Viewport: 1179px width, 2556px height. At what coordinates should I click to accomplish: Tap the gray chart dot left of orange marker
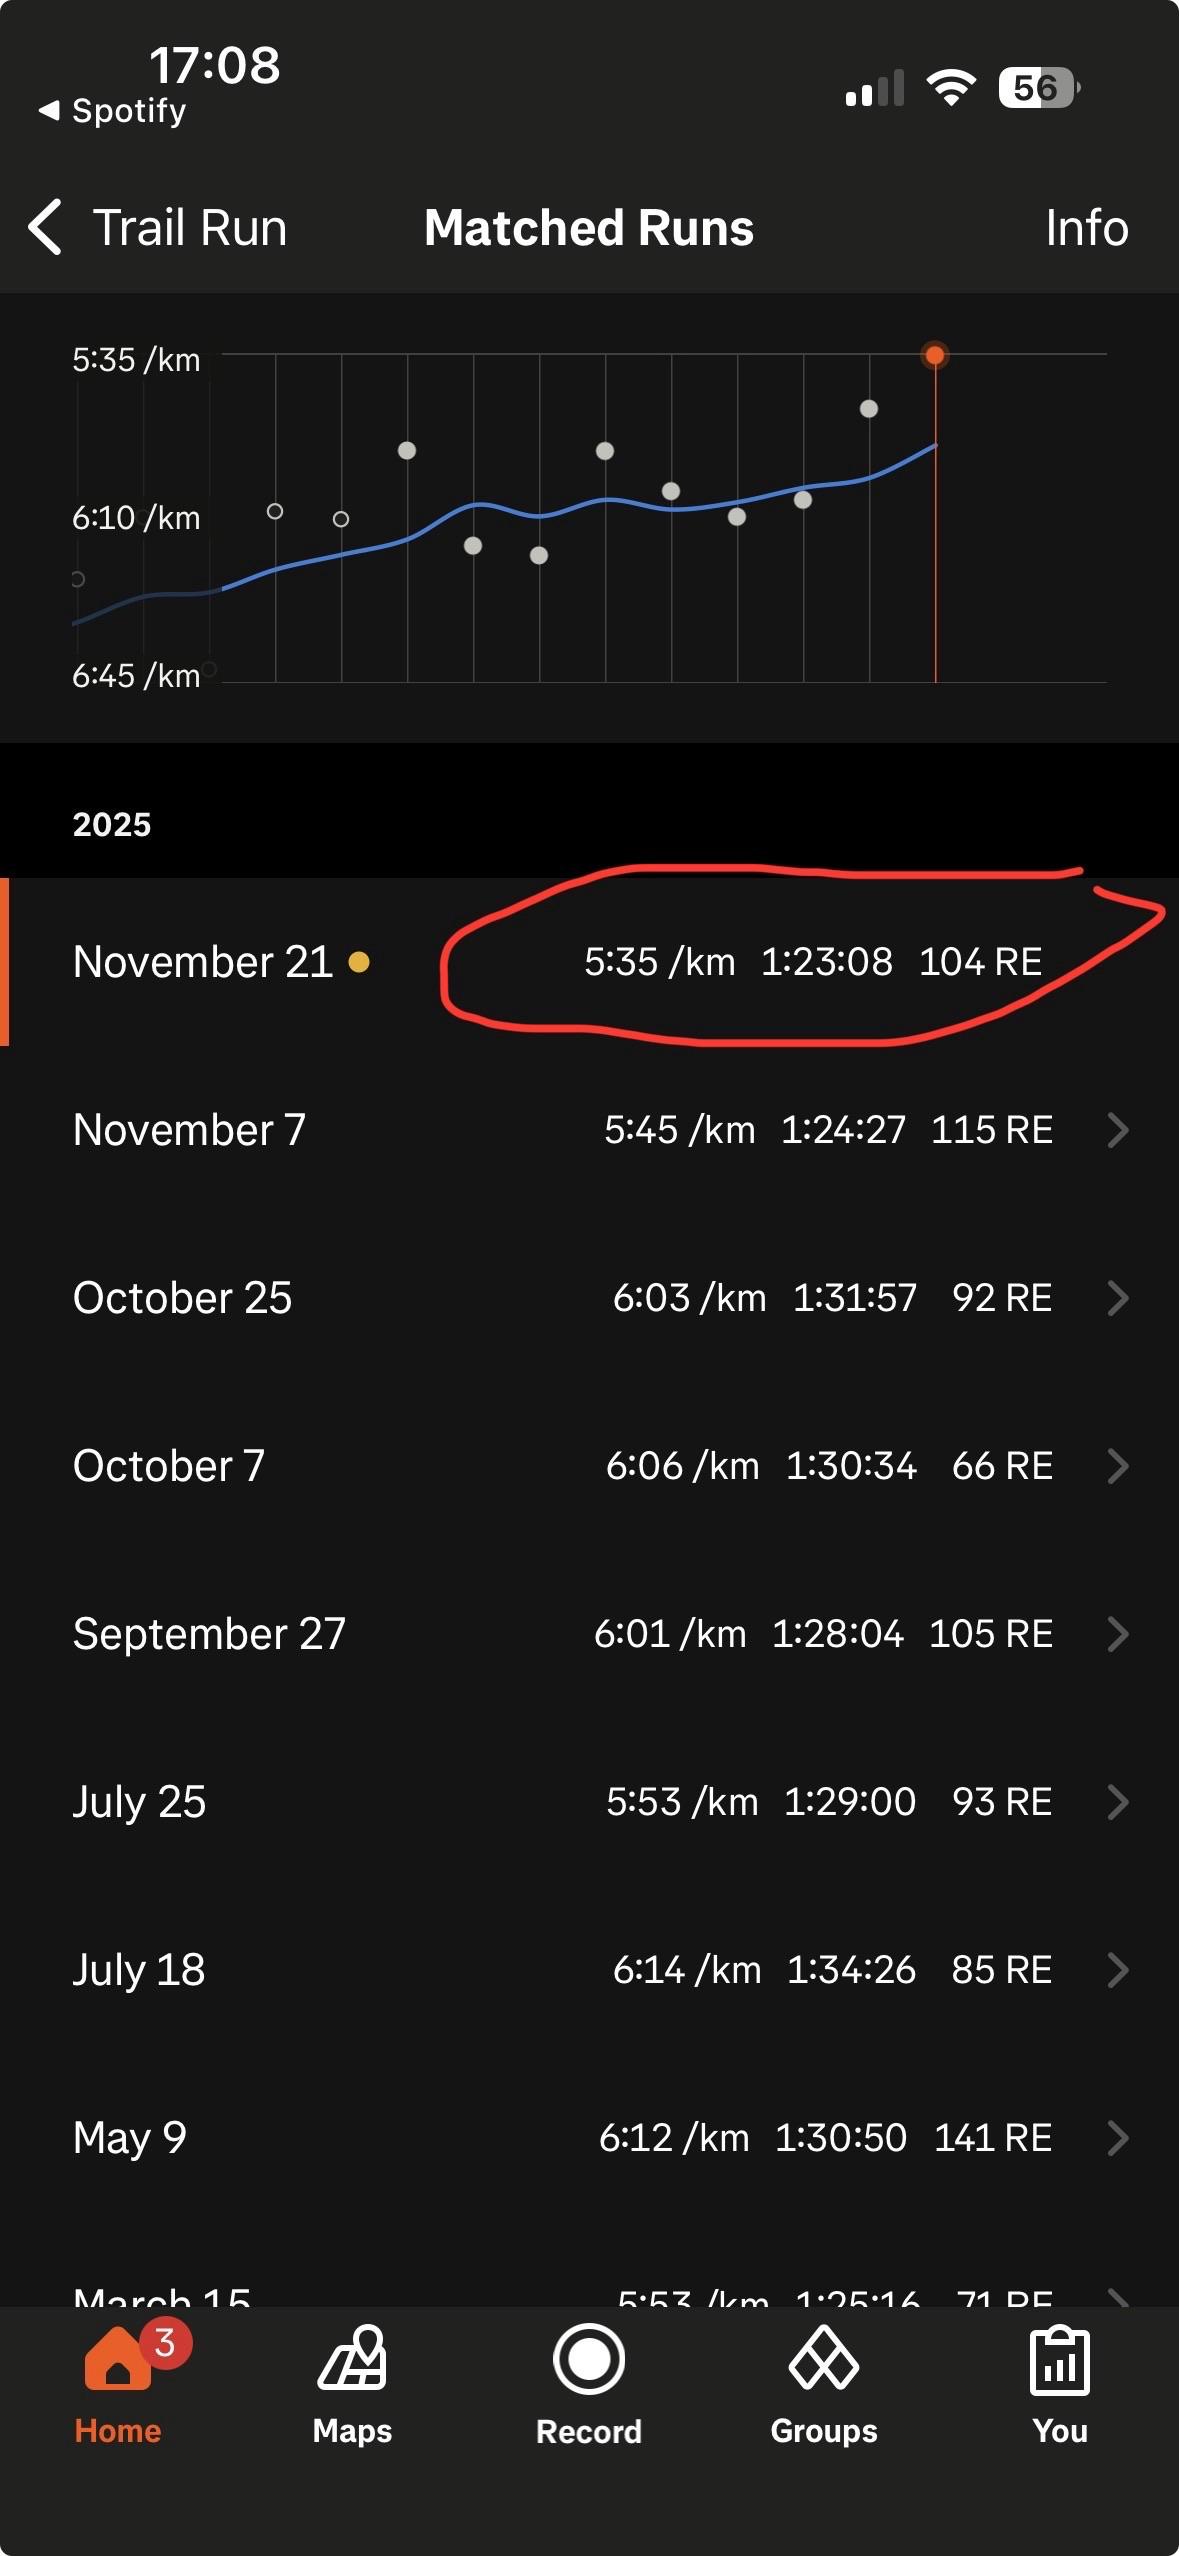(x=869, y=409)
